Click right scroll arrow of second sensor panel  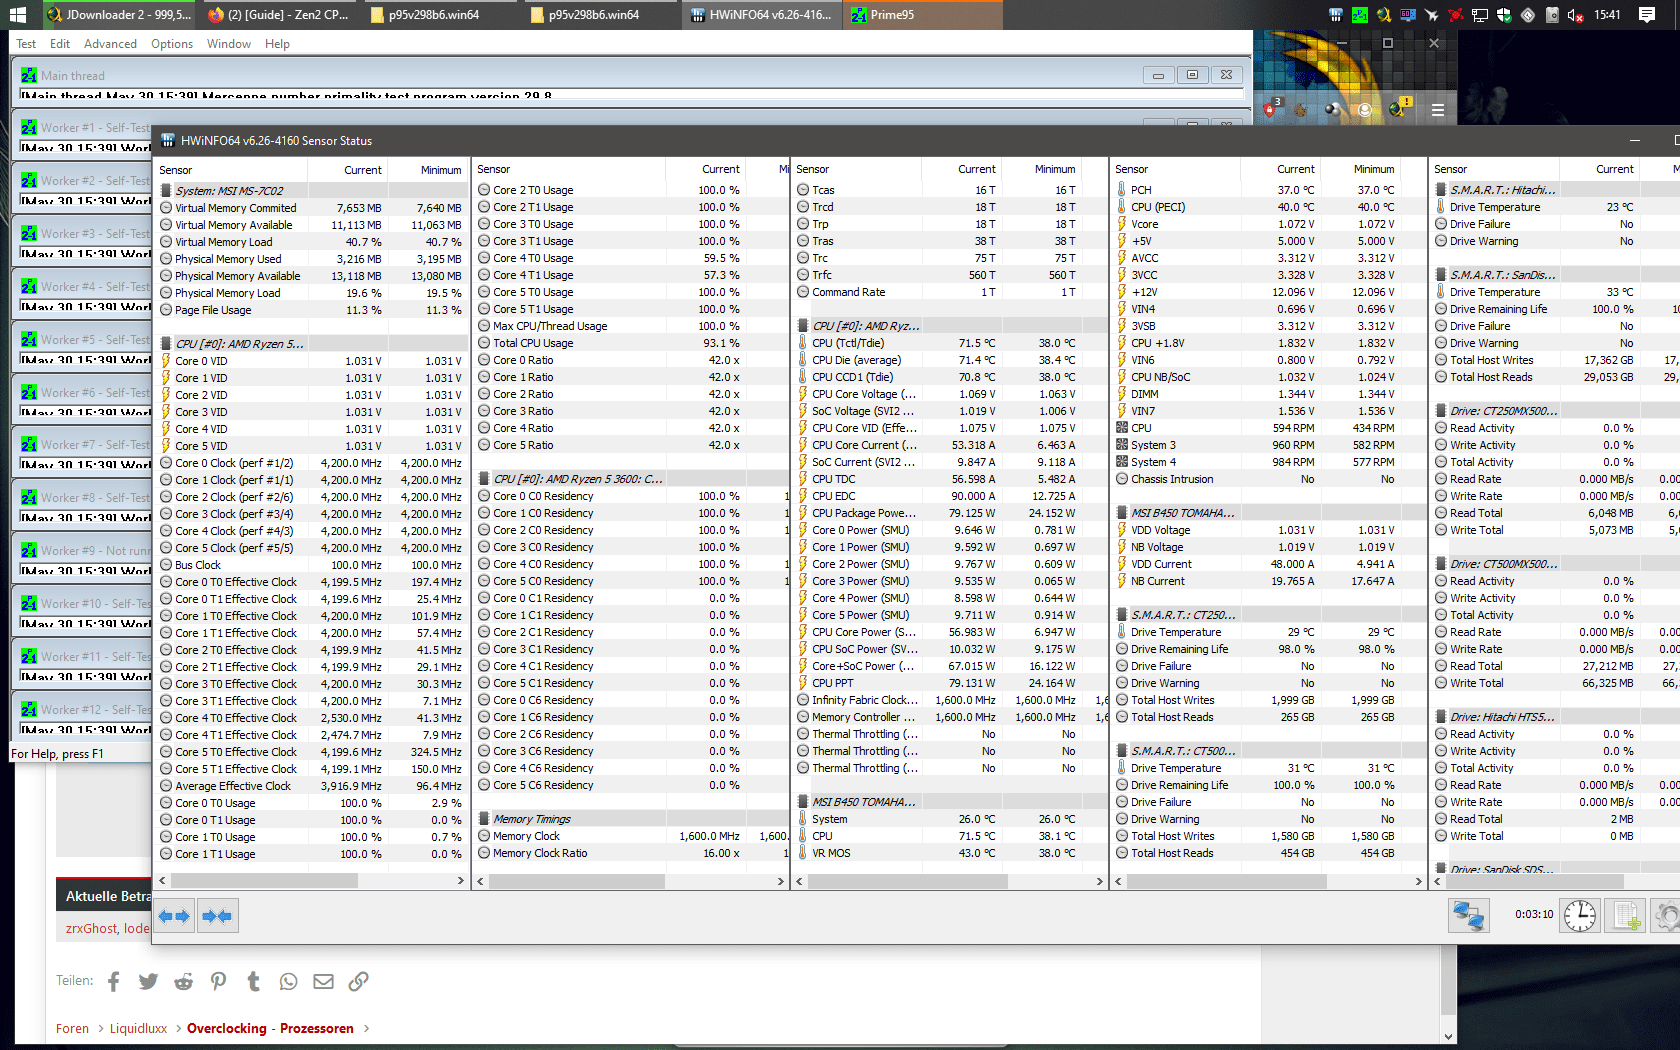(x=781, y=881)
